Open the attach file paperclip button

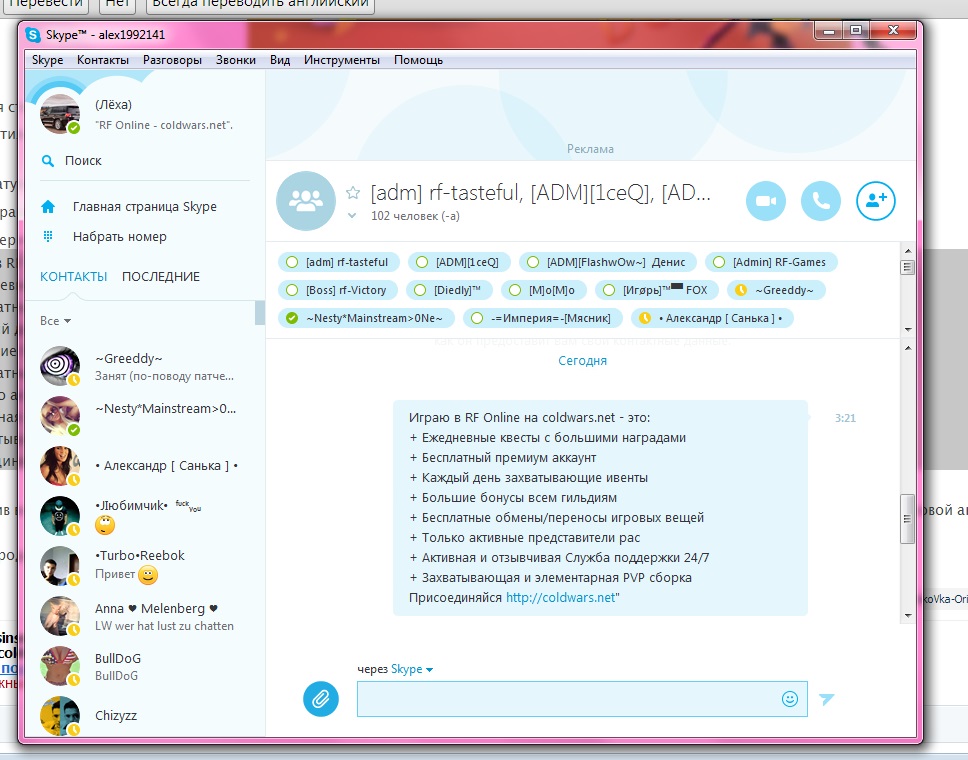coord(320,699)
